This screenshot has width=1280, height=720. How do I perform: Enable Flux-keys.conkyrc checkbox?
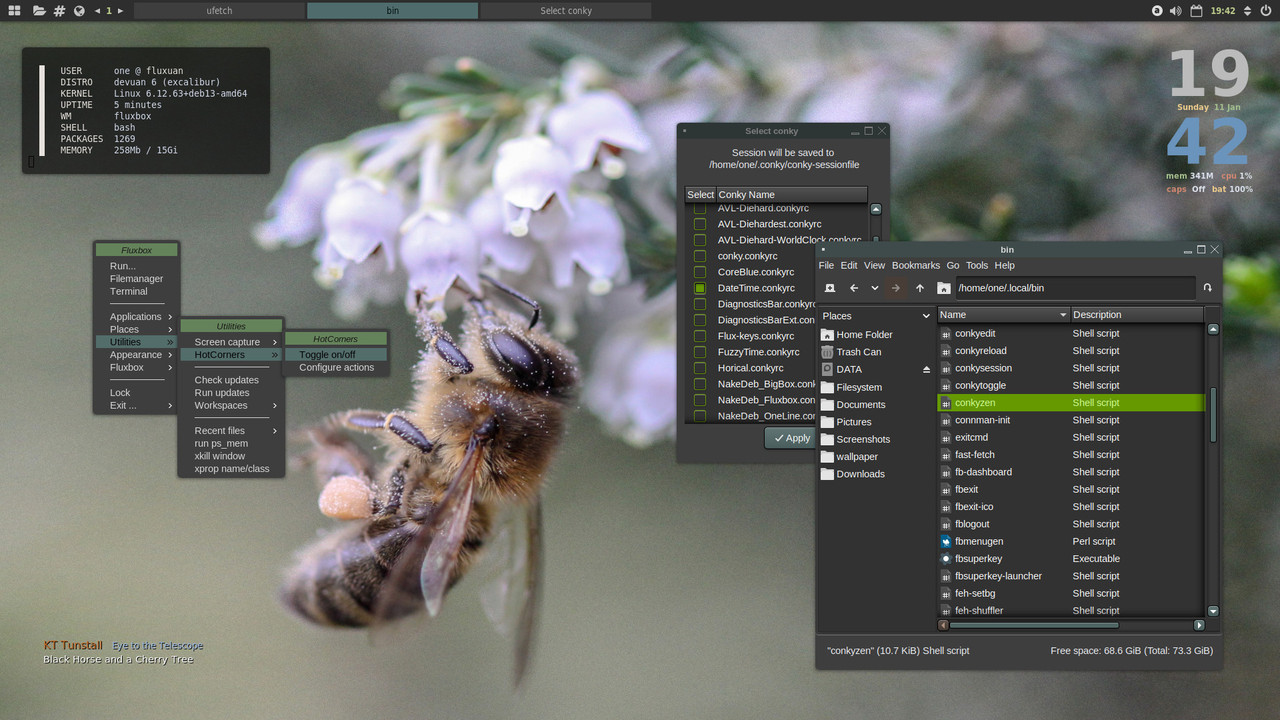click(x=700, y=336)
